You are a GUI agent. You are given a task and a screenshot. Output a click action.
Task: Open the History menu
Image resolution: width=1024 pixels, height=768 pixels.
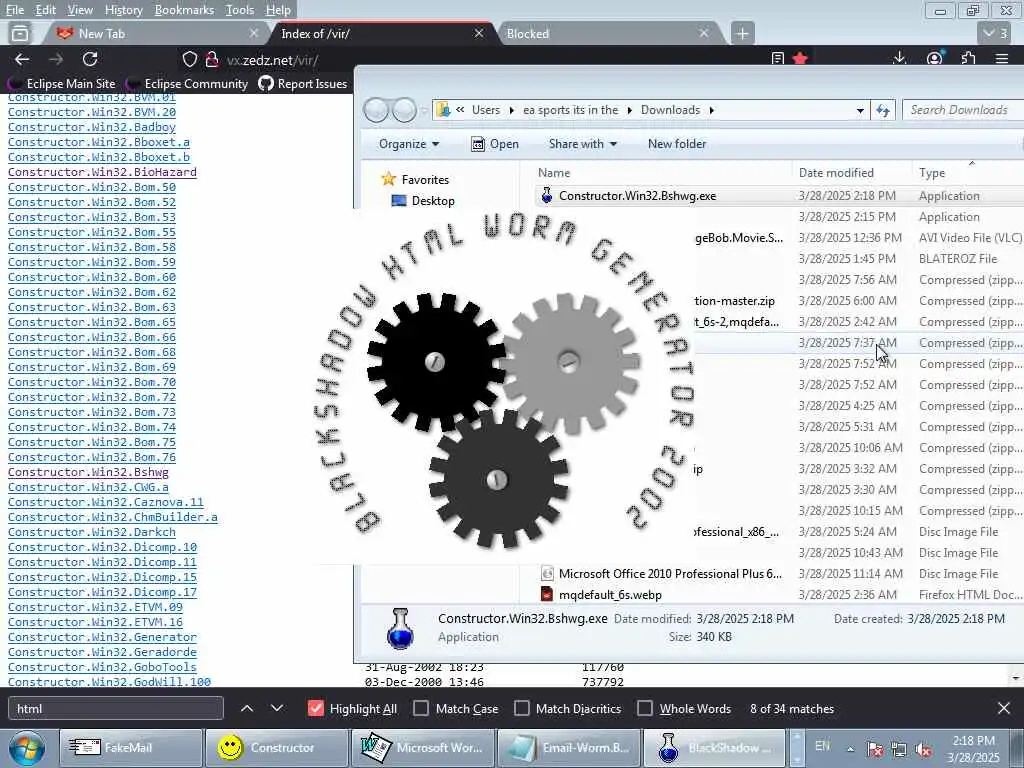[x=123, y=10]
